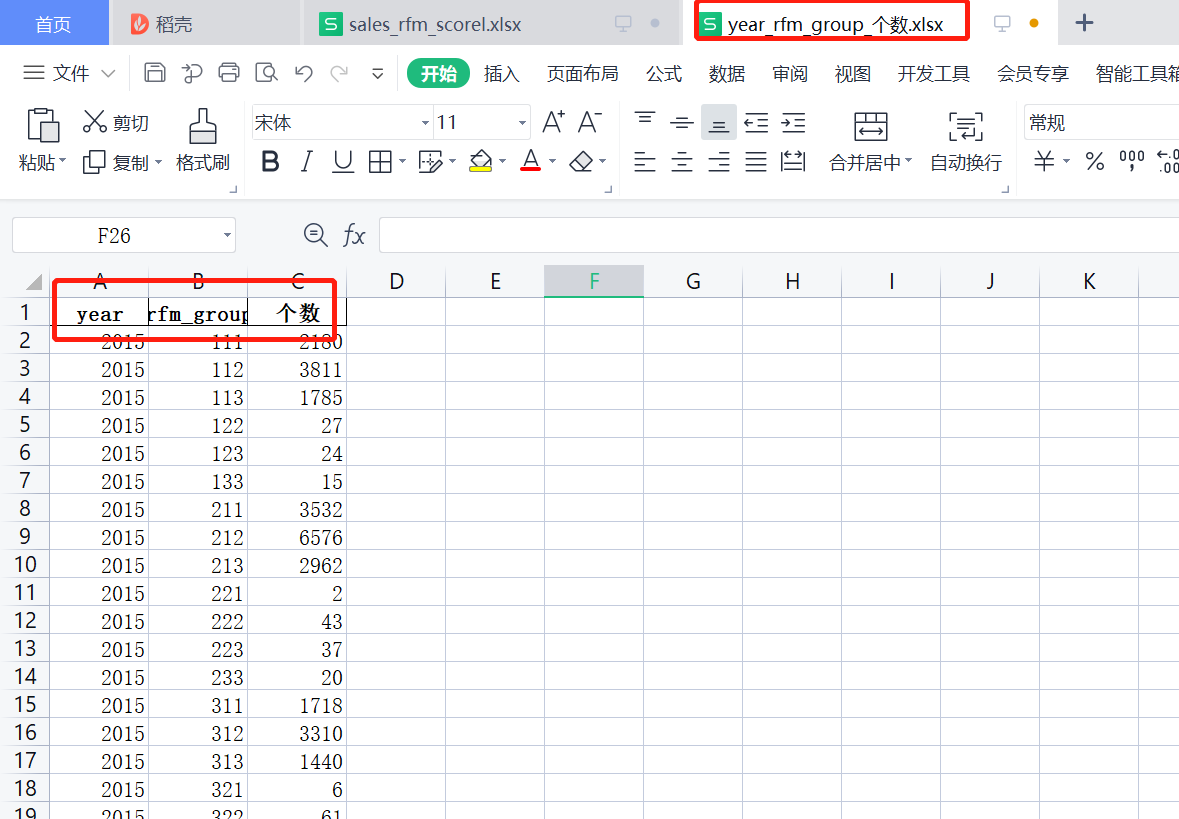Center text horizontally
The image size is (1179, 819).
681,162
